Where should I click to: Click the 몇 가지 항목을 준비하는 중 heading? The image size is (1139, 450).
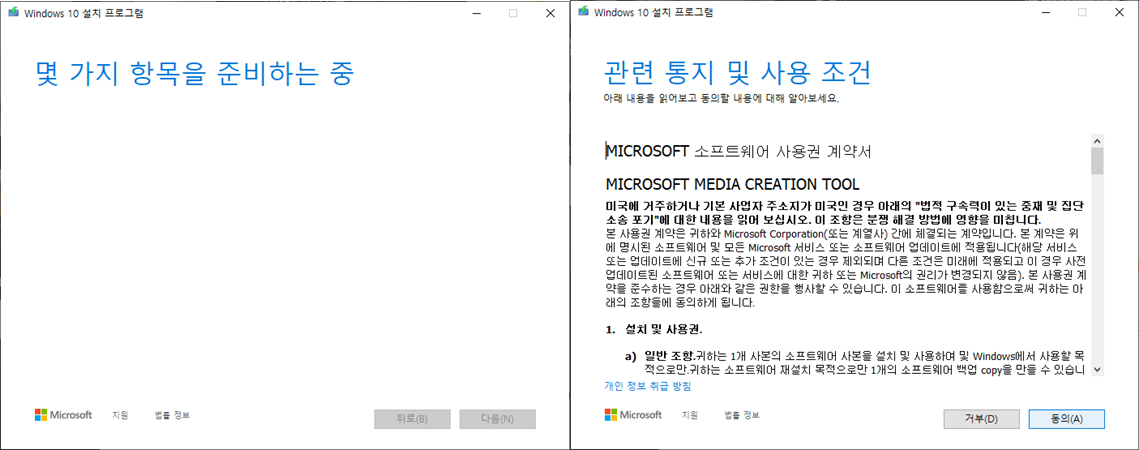pyautogui.click(x=195, y=74)
